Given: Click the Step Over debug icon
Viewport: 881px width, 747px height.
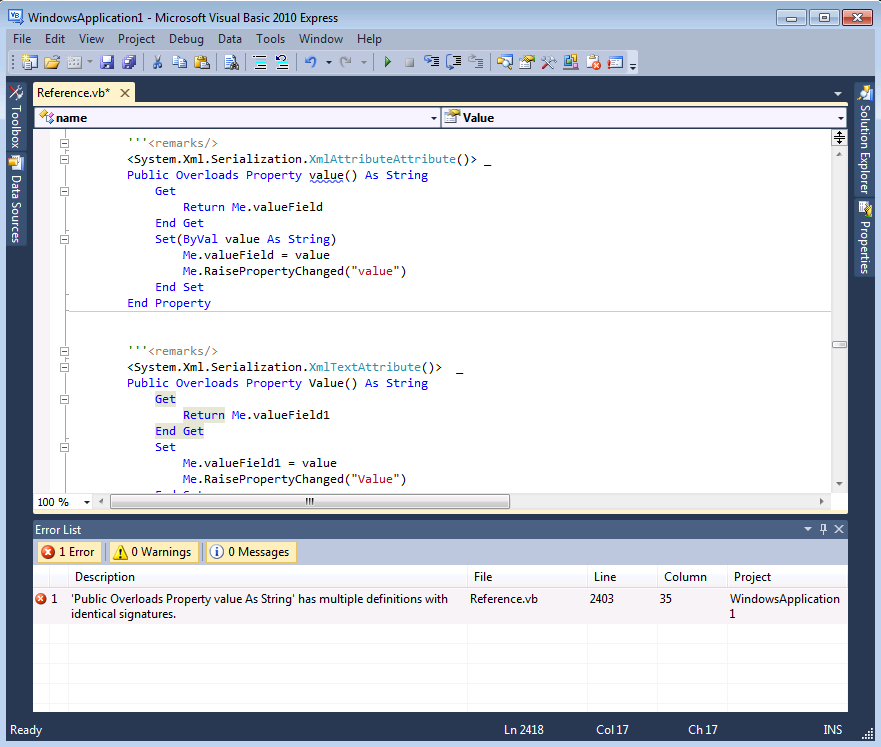Looking at the screenshot, I should pos(453,62).
